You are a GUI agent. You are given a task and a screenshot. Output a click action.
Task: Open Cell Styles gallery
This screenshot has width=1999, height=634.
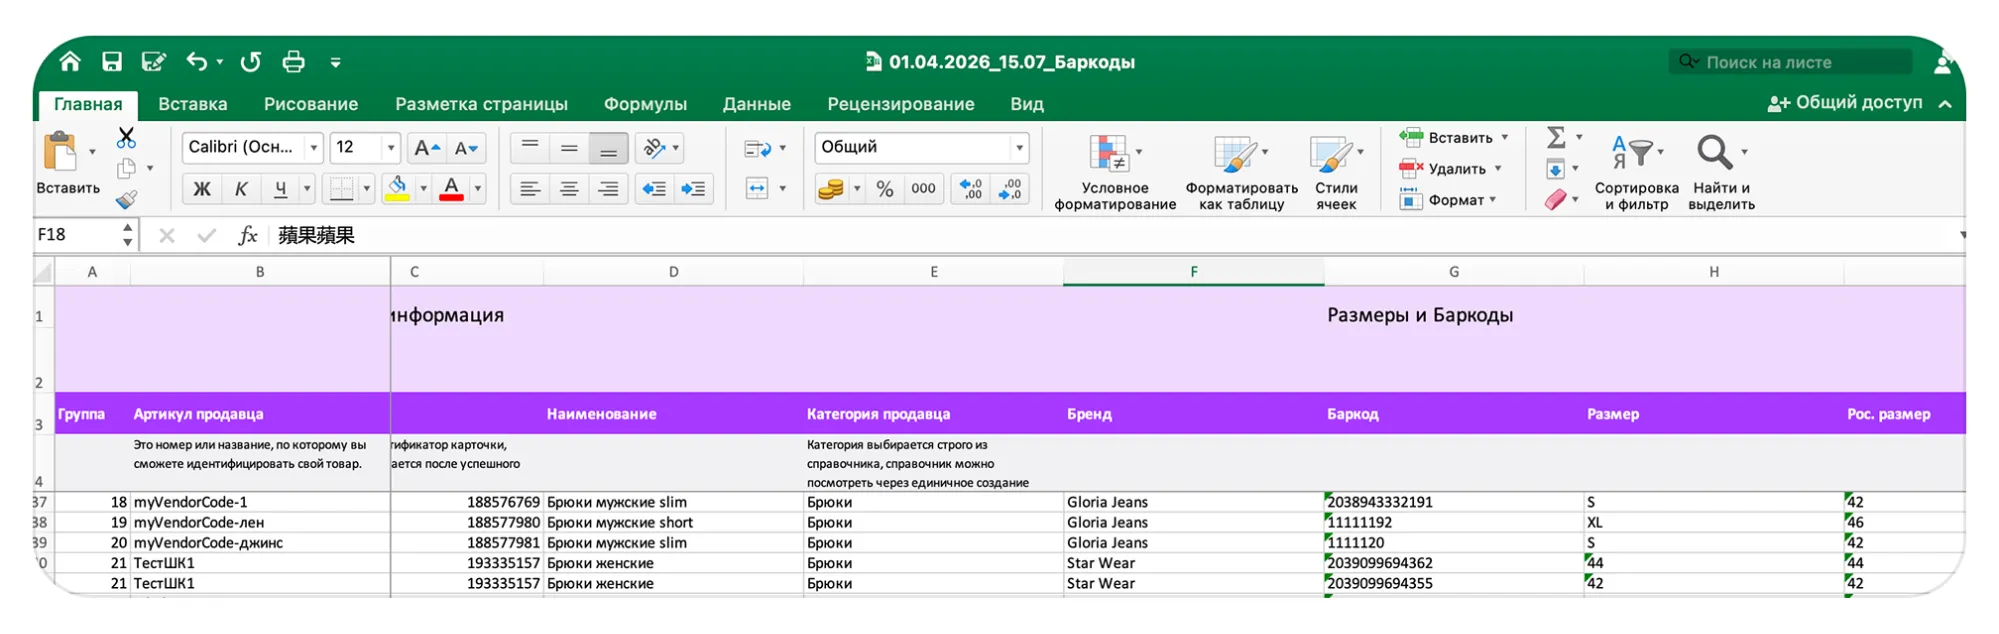pos(1336,172)
